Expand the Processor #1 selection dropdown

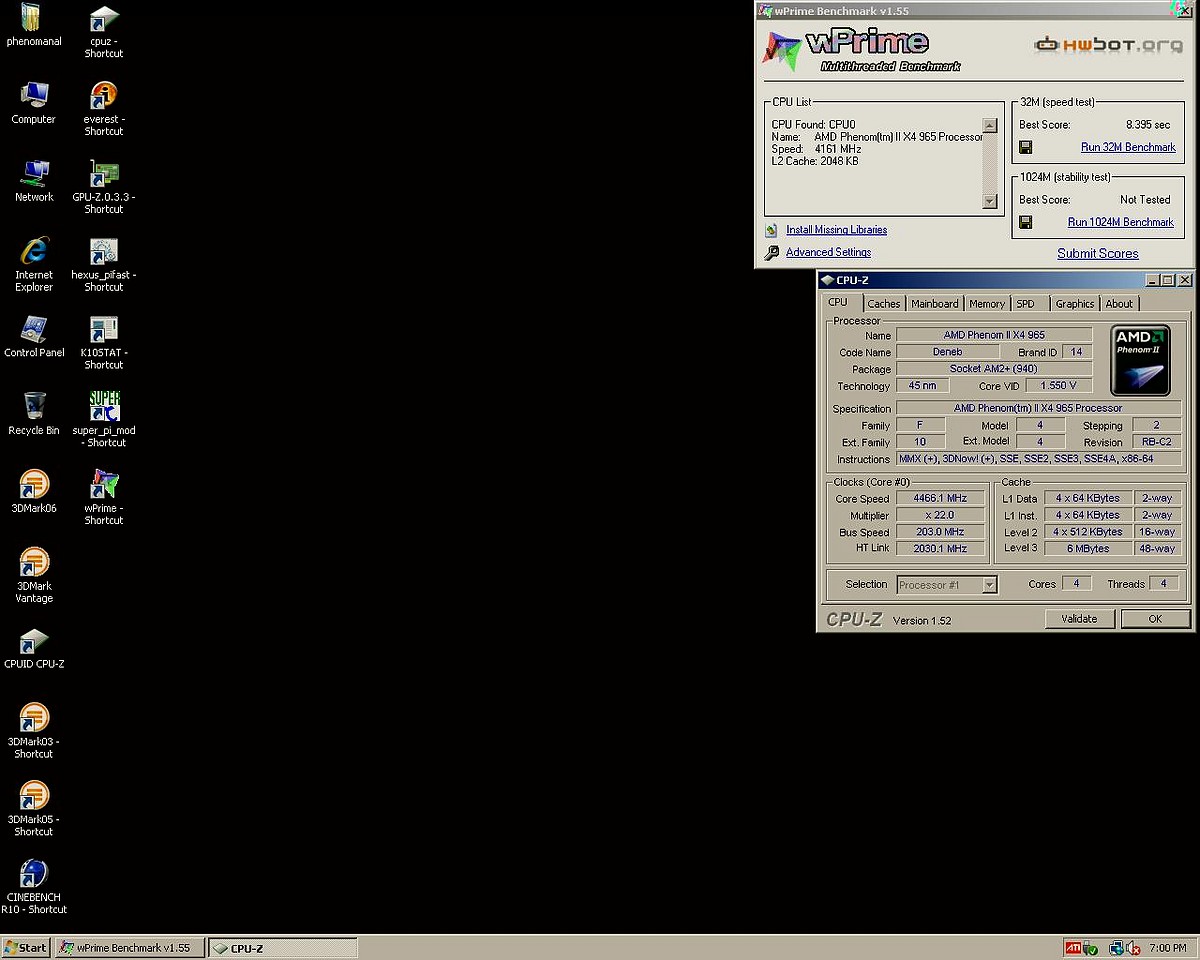[x=989, y=585]
